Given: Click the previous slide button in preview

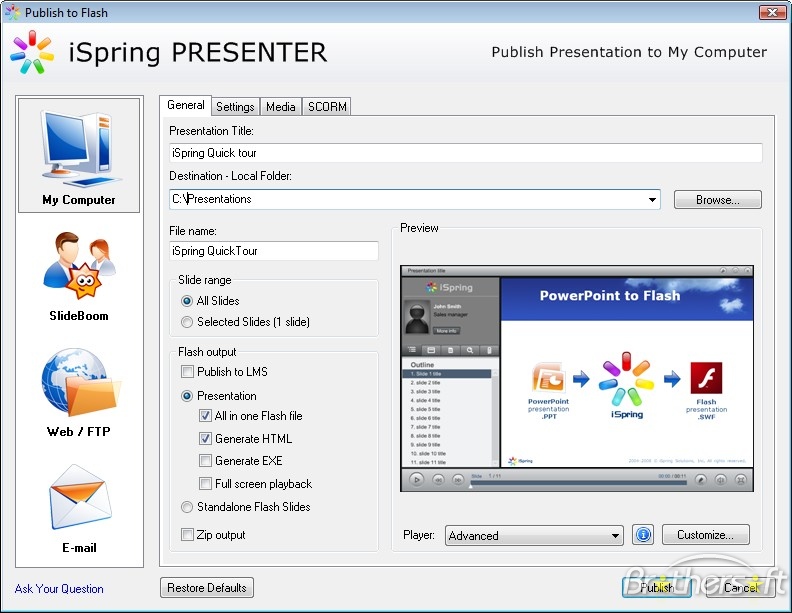Looking at the screenshot, I should coord(438,479).
